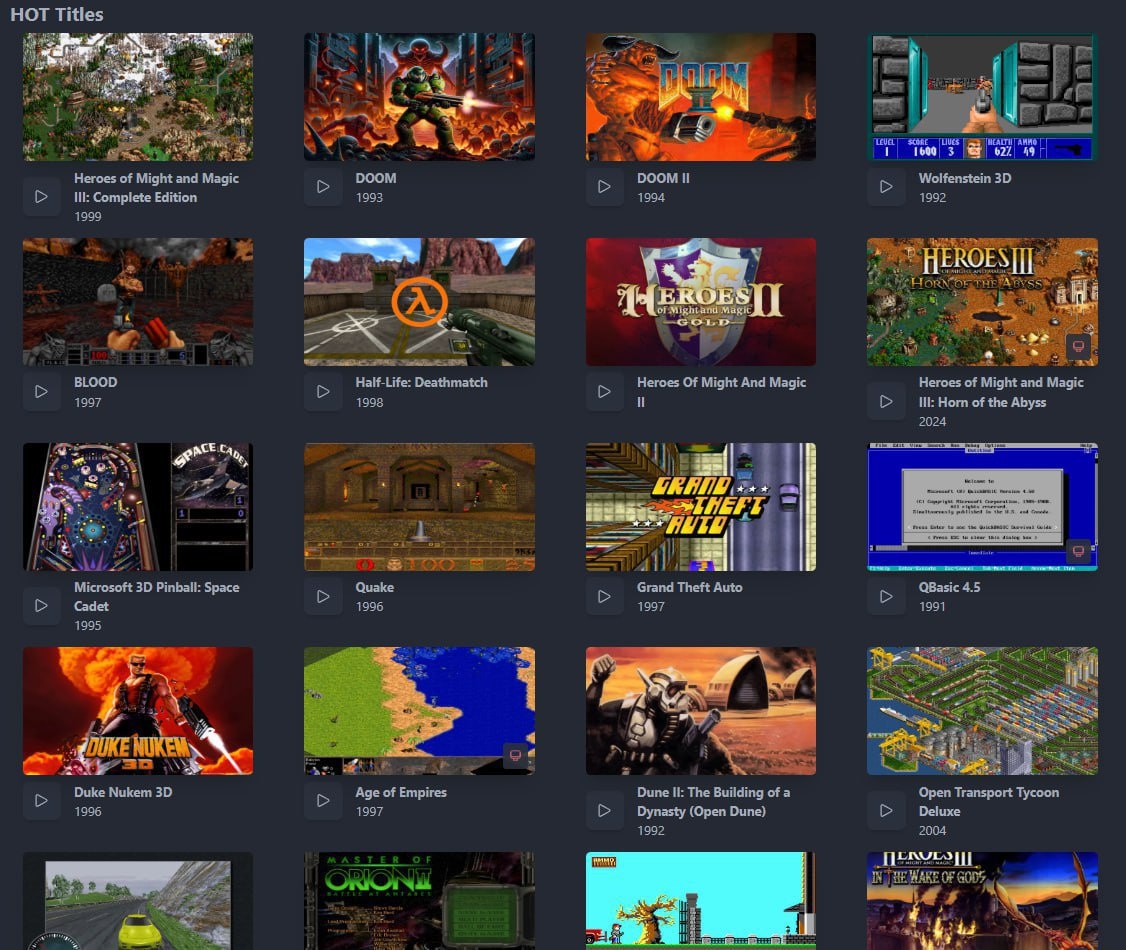Open Heroes III Horn of the Abyss cover
1126x950 pixels.
982,302
